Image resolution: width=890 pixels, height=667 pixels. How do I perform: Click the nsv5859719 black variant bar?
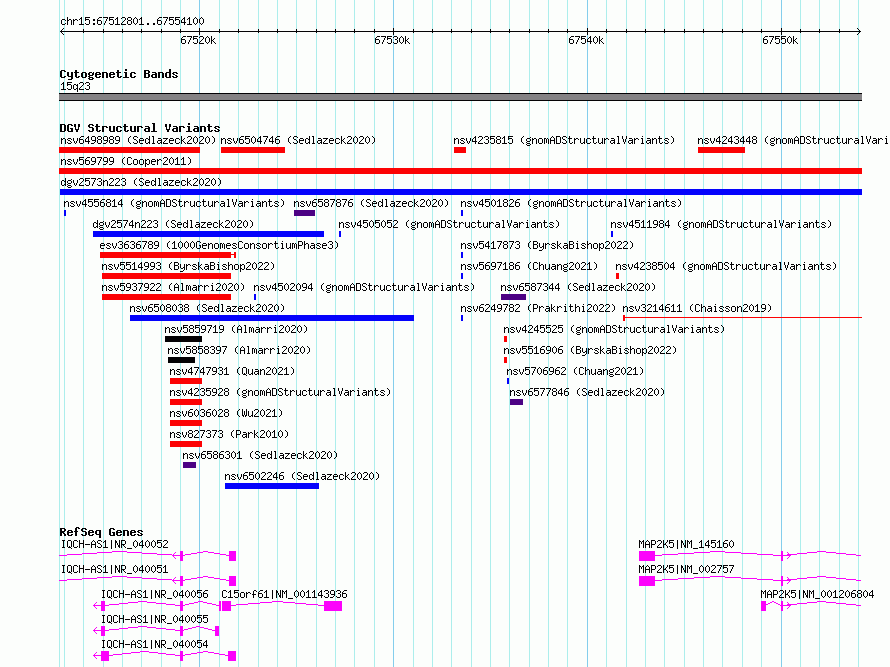click(x=183, y=339)
